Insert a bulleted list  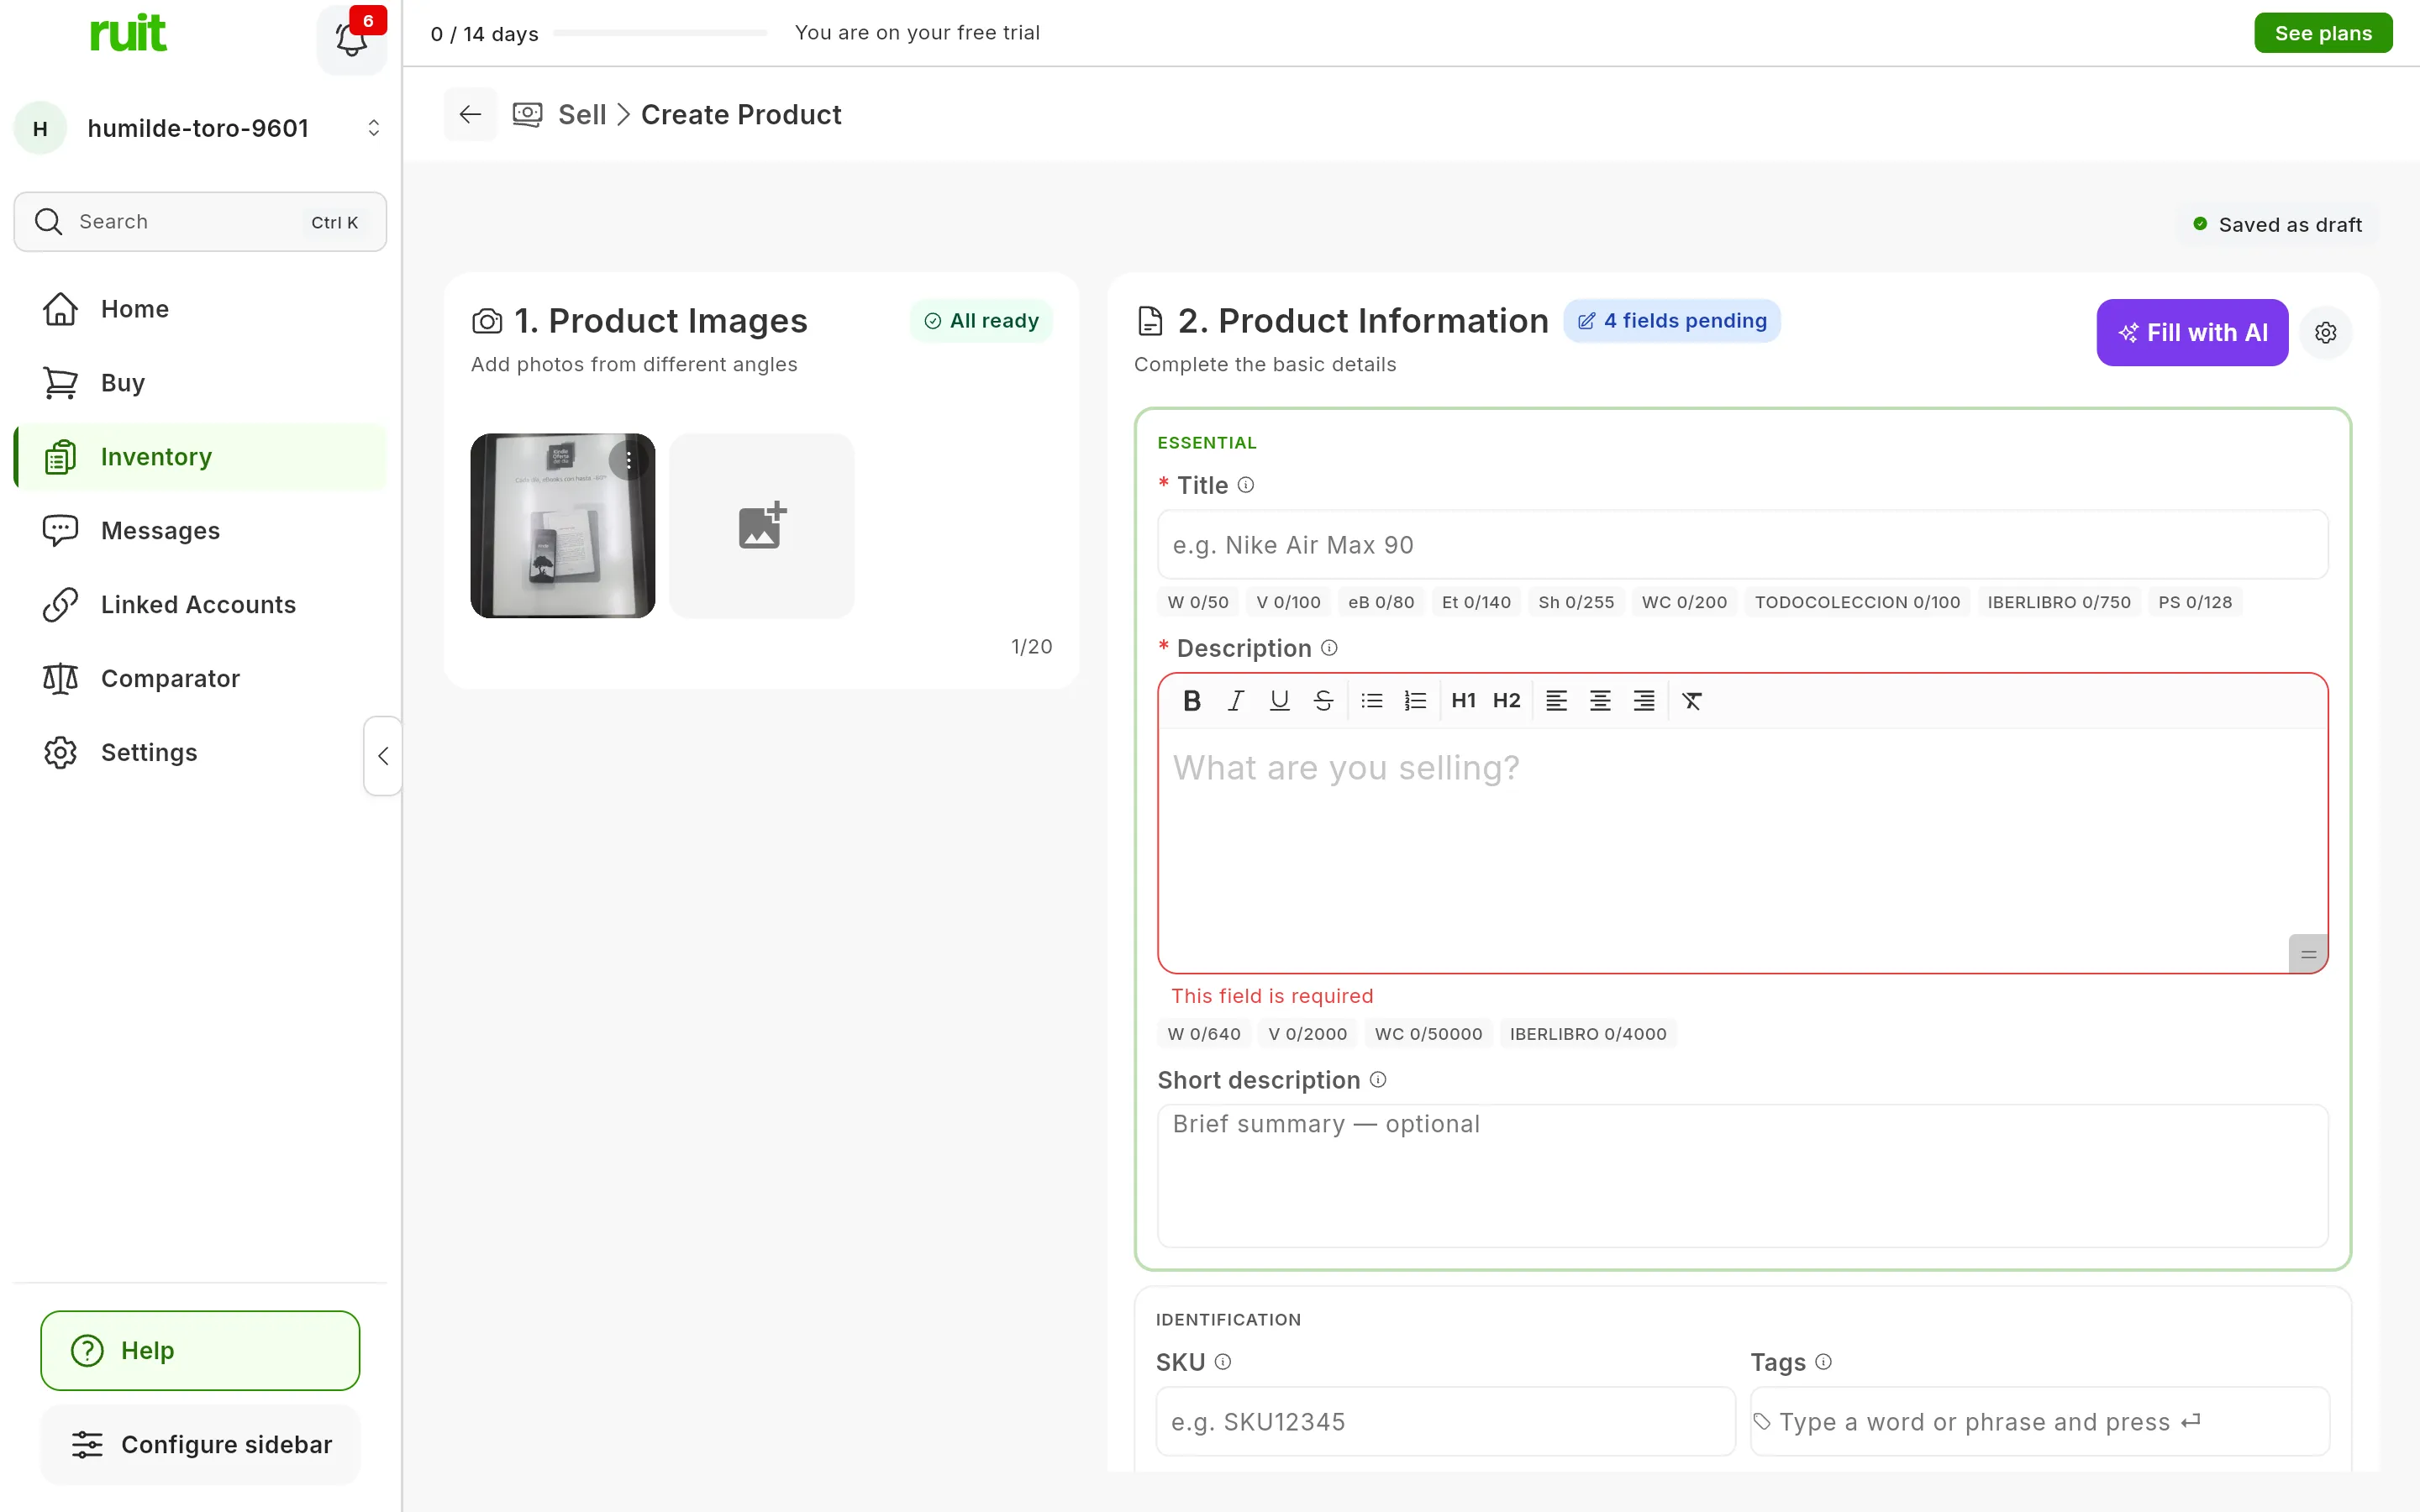[1371, 701]
